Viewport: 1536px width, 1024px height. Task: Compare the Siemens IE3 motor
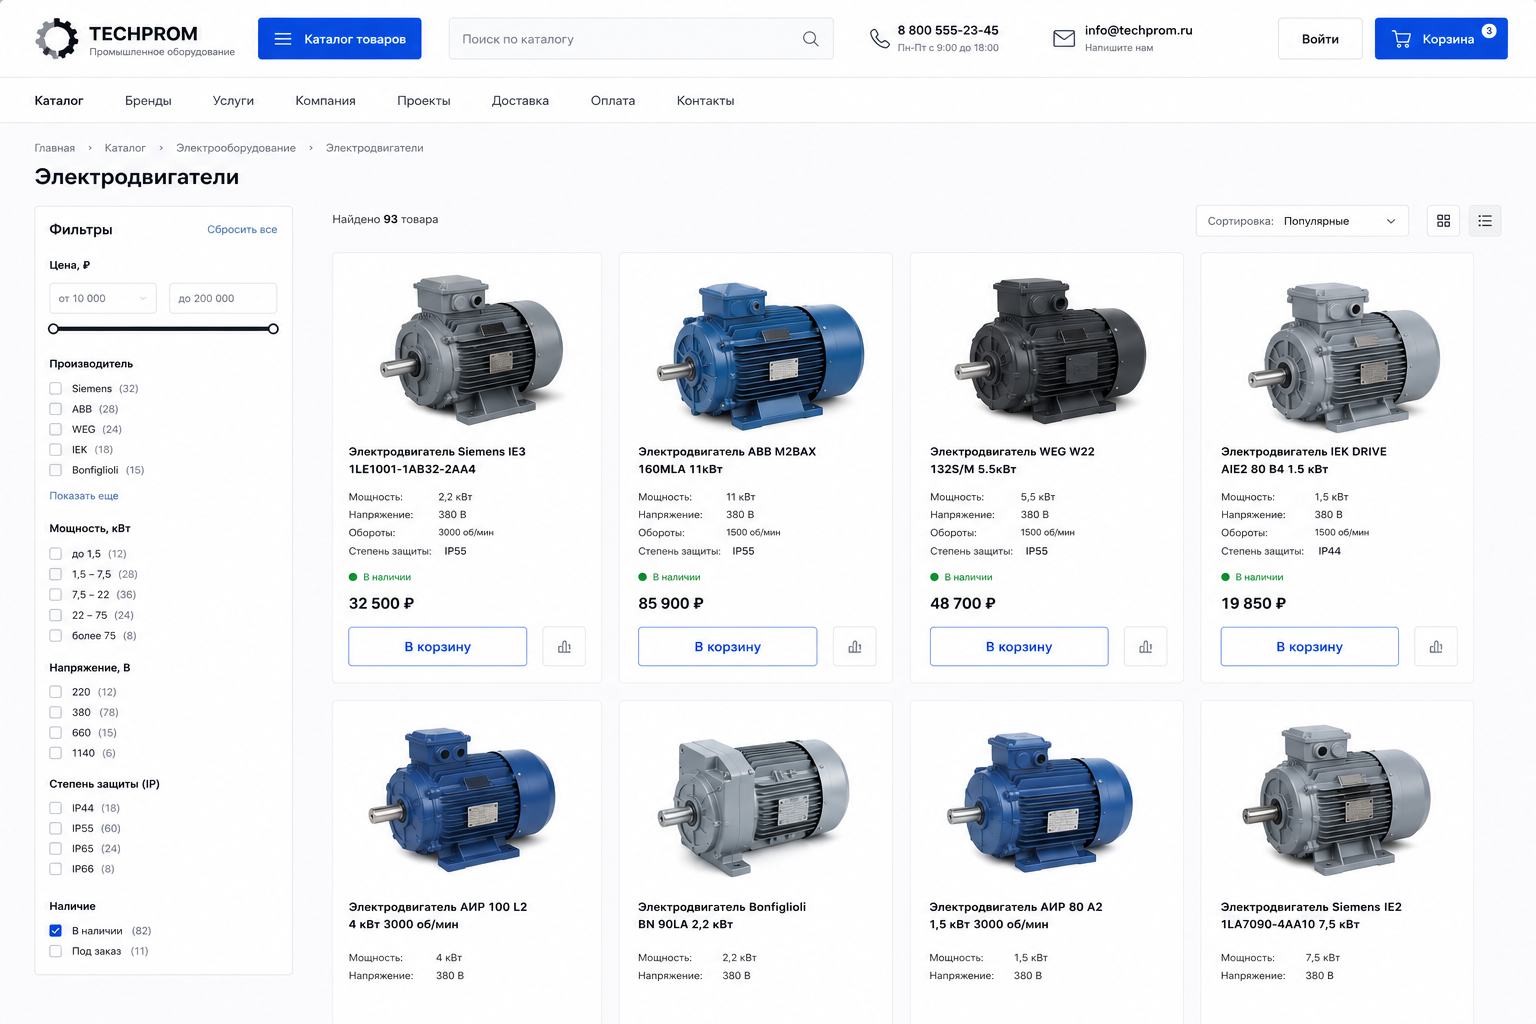[x=564, y=647]
